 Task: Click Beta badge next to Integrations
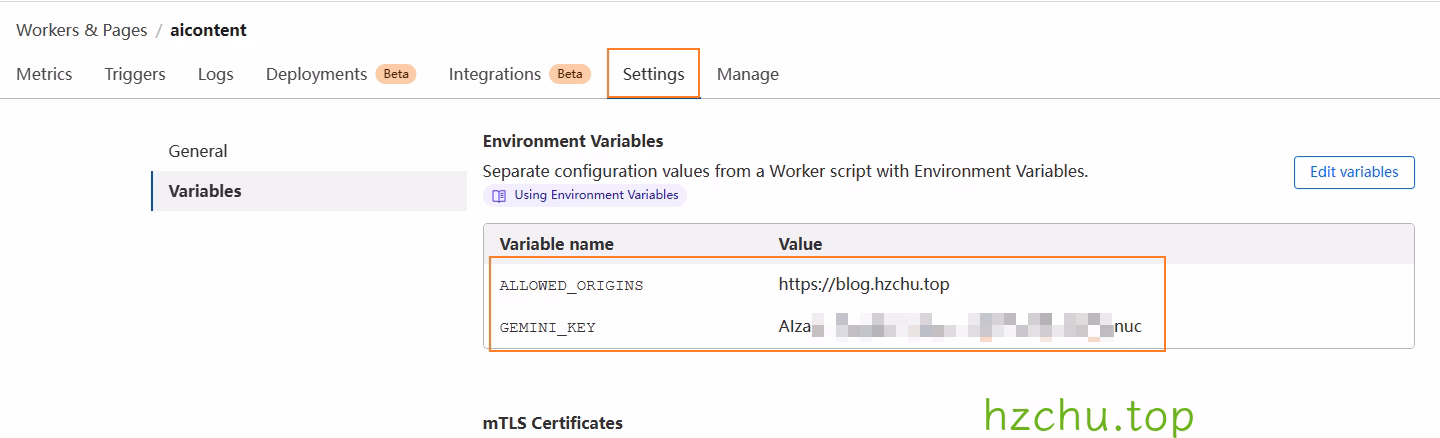[570, 74]
